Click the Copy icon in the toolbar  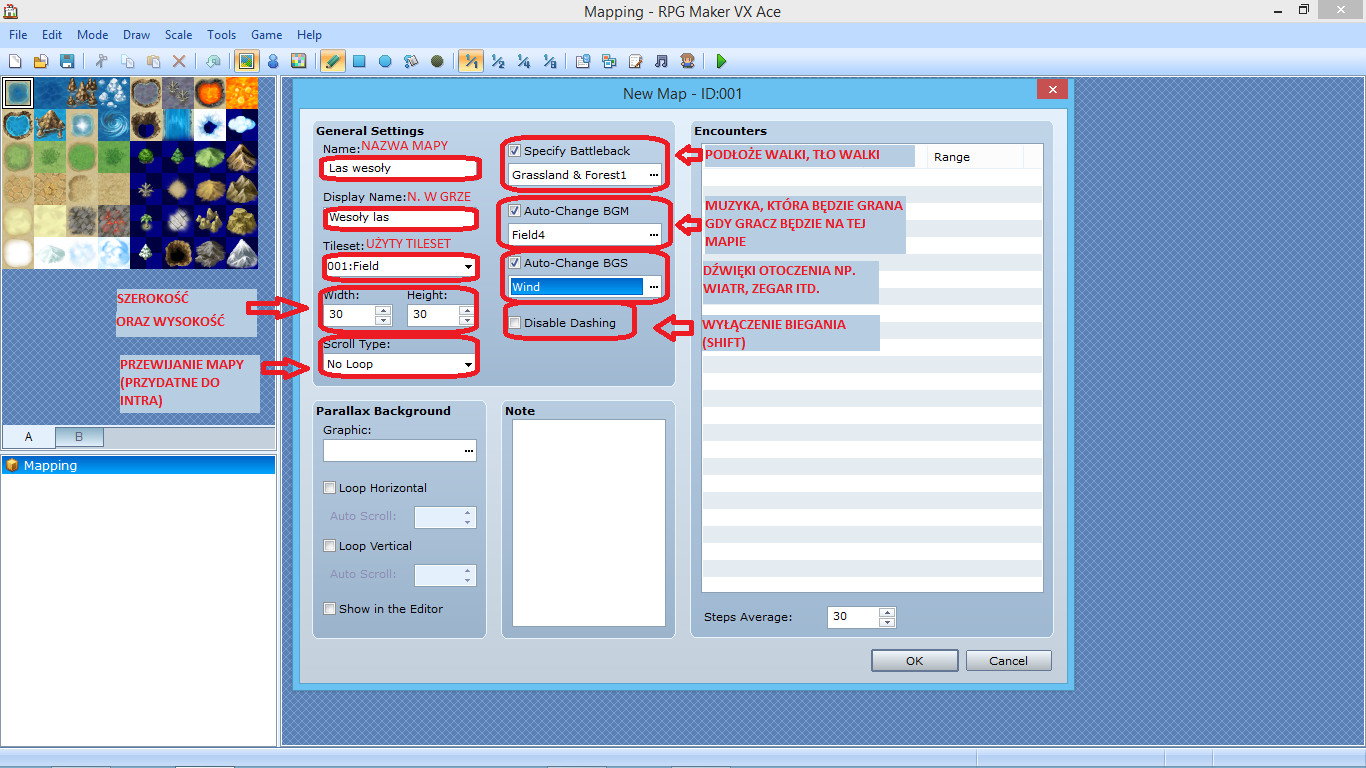(127, 61)
